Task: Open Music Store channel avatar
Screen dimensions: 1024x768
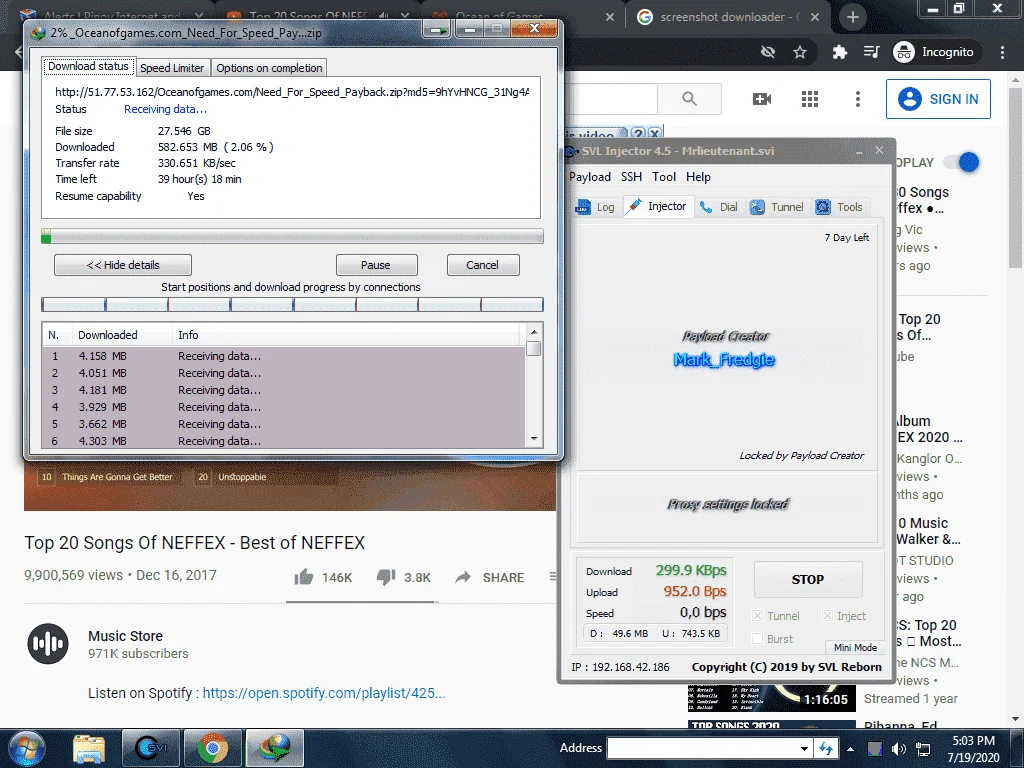Action: click(48, 644)
